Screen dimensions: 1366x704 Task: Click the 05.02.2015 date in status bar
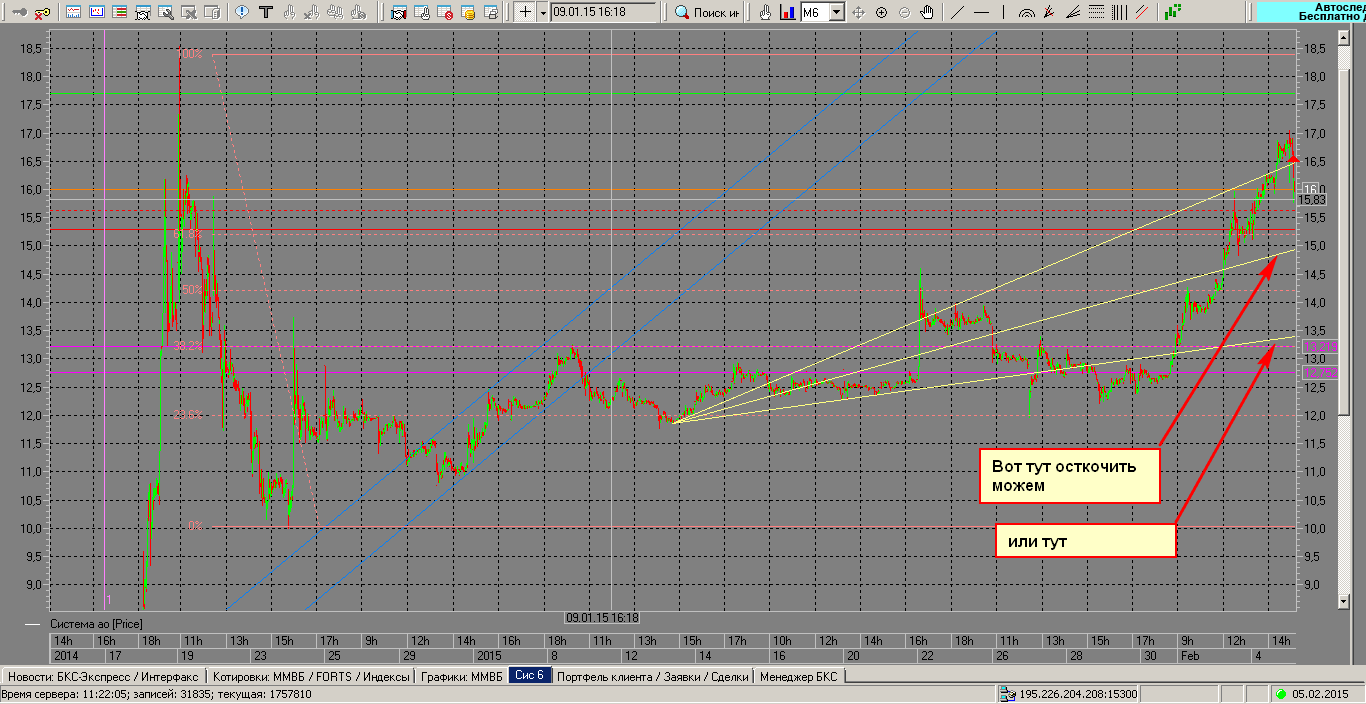(1320, 694)
